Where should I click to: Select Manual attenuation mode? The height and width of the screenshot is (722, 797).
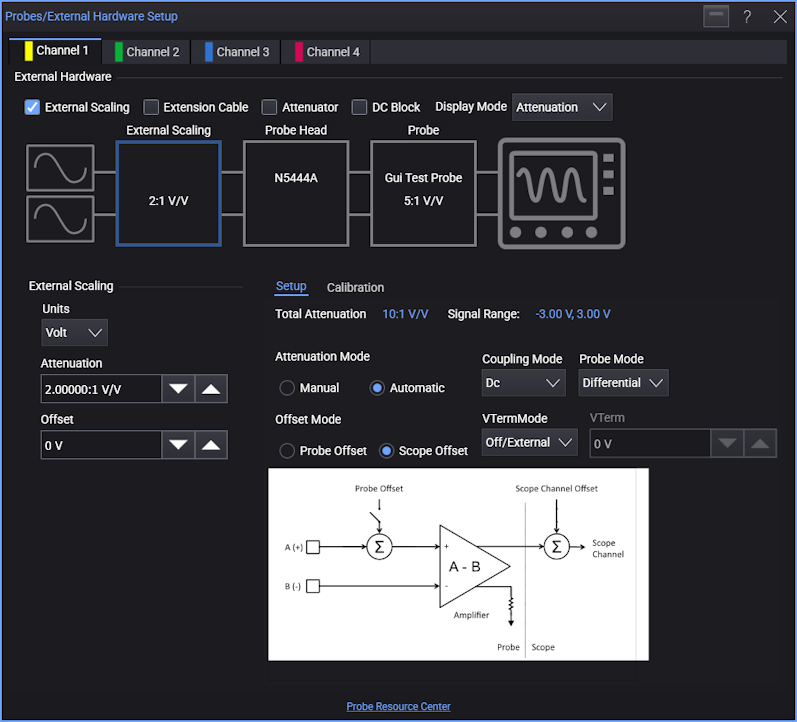pos(288,388)
